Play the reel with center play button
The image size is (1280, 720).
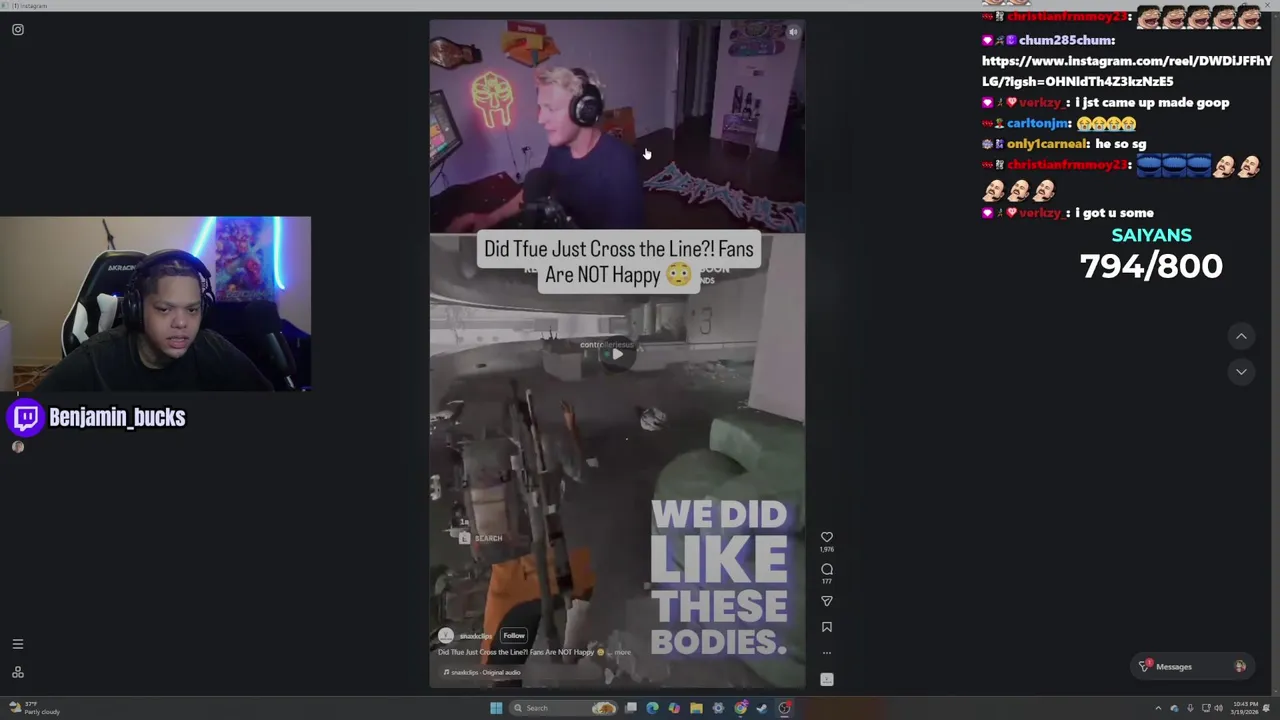617,354
